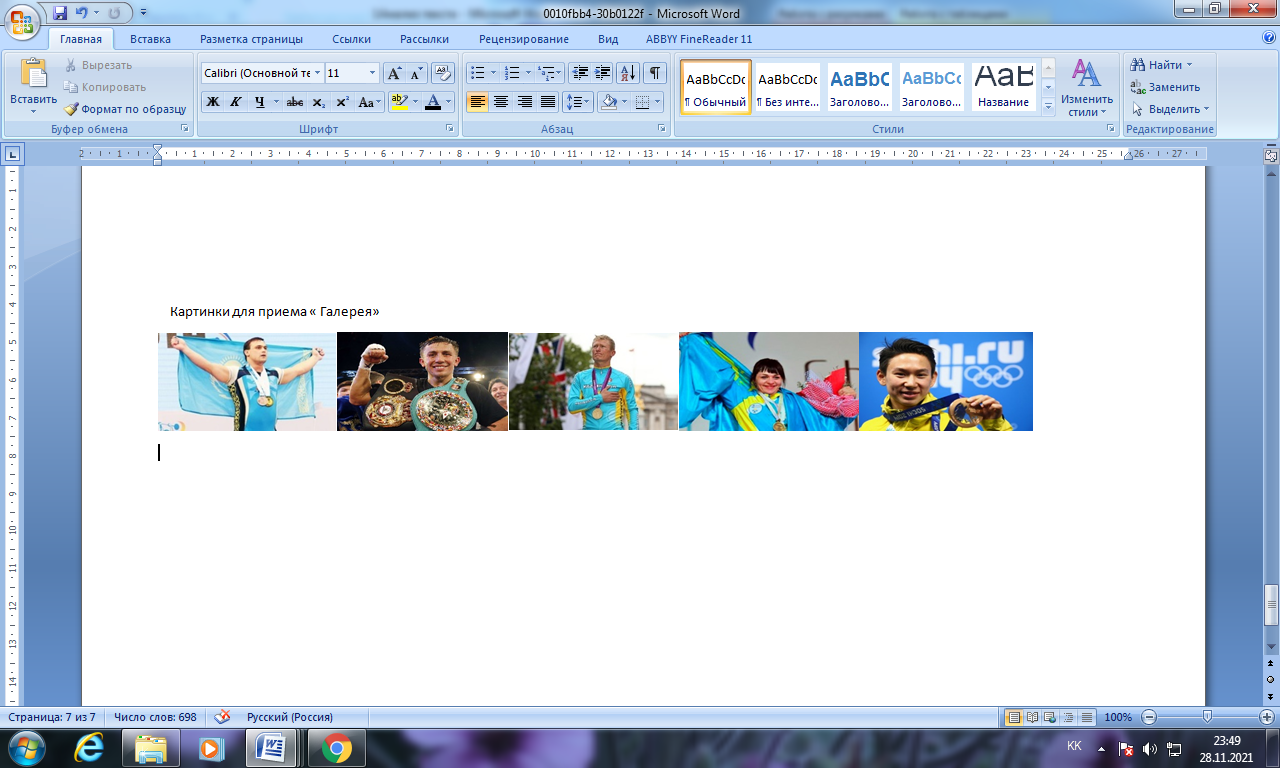Open the round Office button menu
The image size is (1280, 768).
[23, 20]
